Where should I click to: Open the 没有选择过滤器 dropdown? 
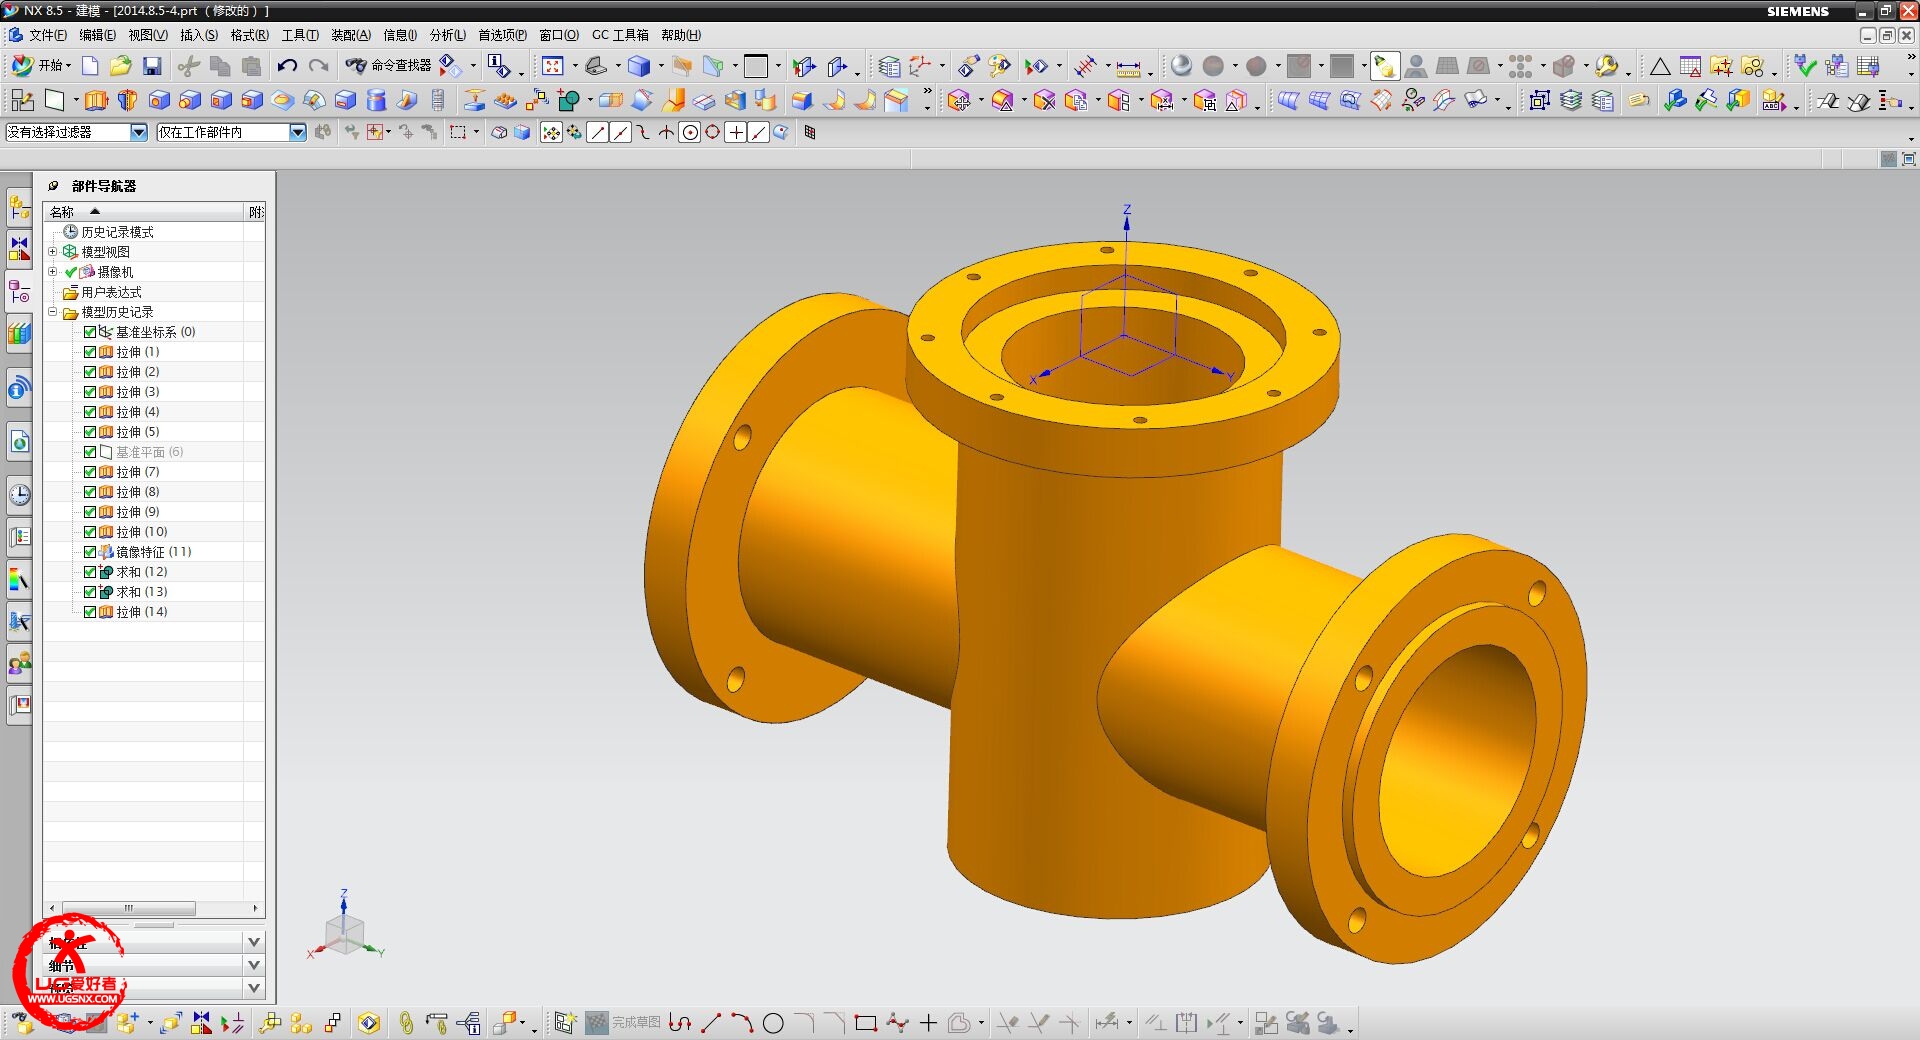[x=139, y=132]
